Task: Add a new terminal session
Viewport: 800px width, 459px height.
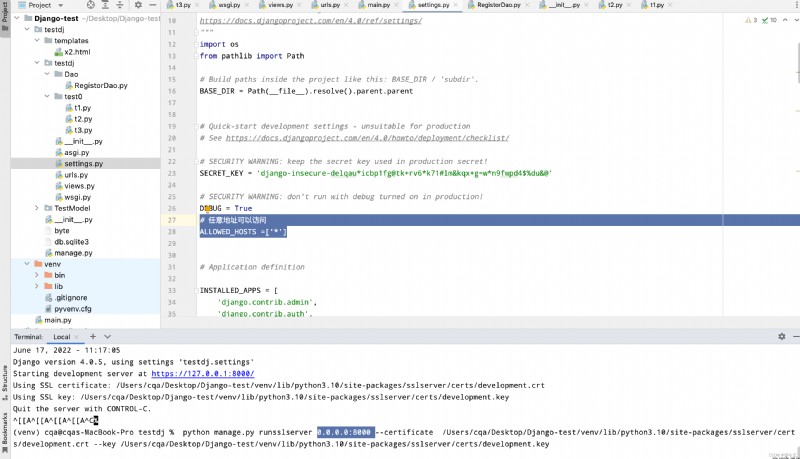Action: (x=93, y=337)
